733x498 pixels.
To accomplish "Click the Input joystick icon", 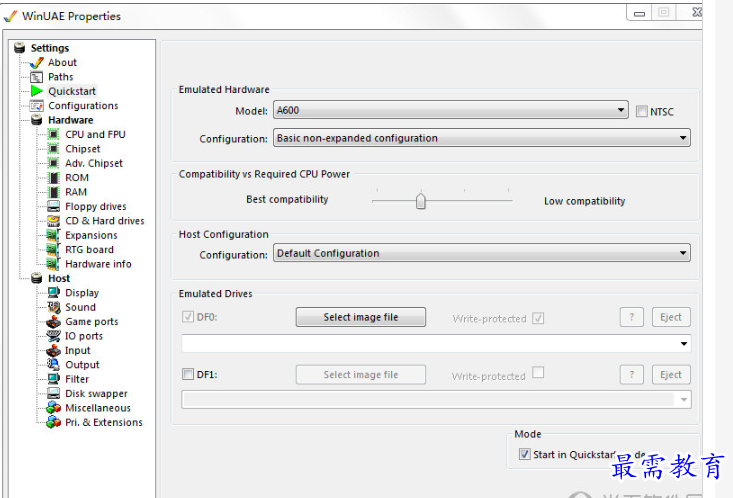I will pos(54,350).
